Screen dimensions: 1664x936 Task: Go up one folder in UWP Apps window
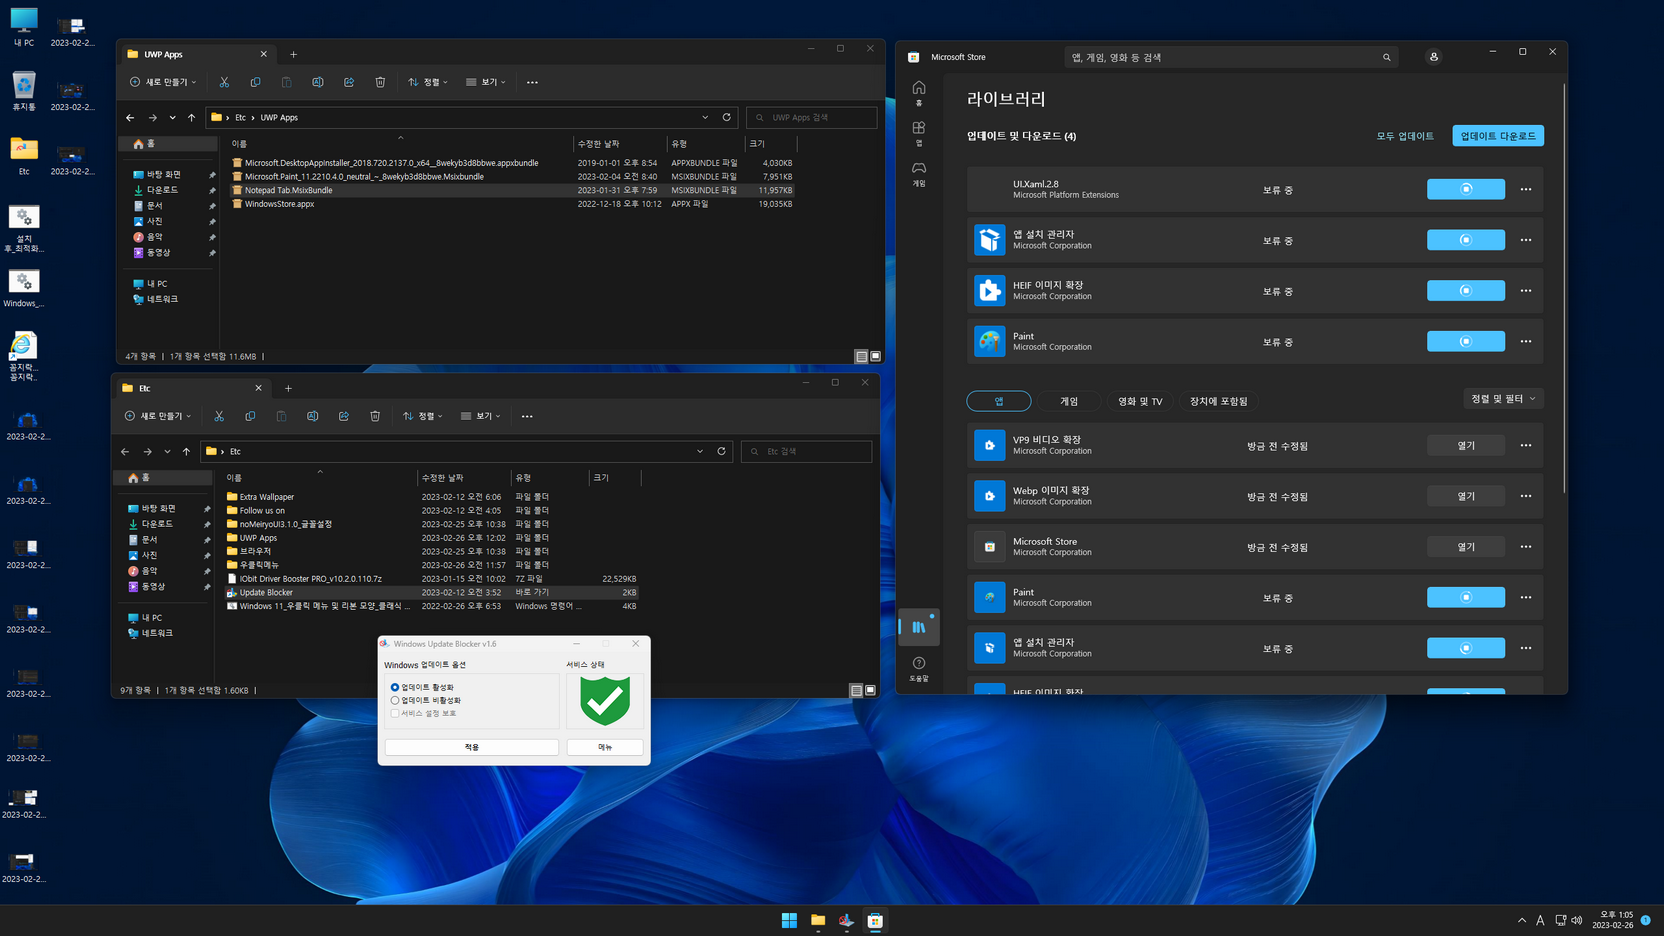pyautogui.click(x=191, y=117)
